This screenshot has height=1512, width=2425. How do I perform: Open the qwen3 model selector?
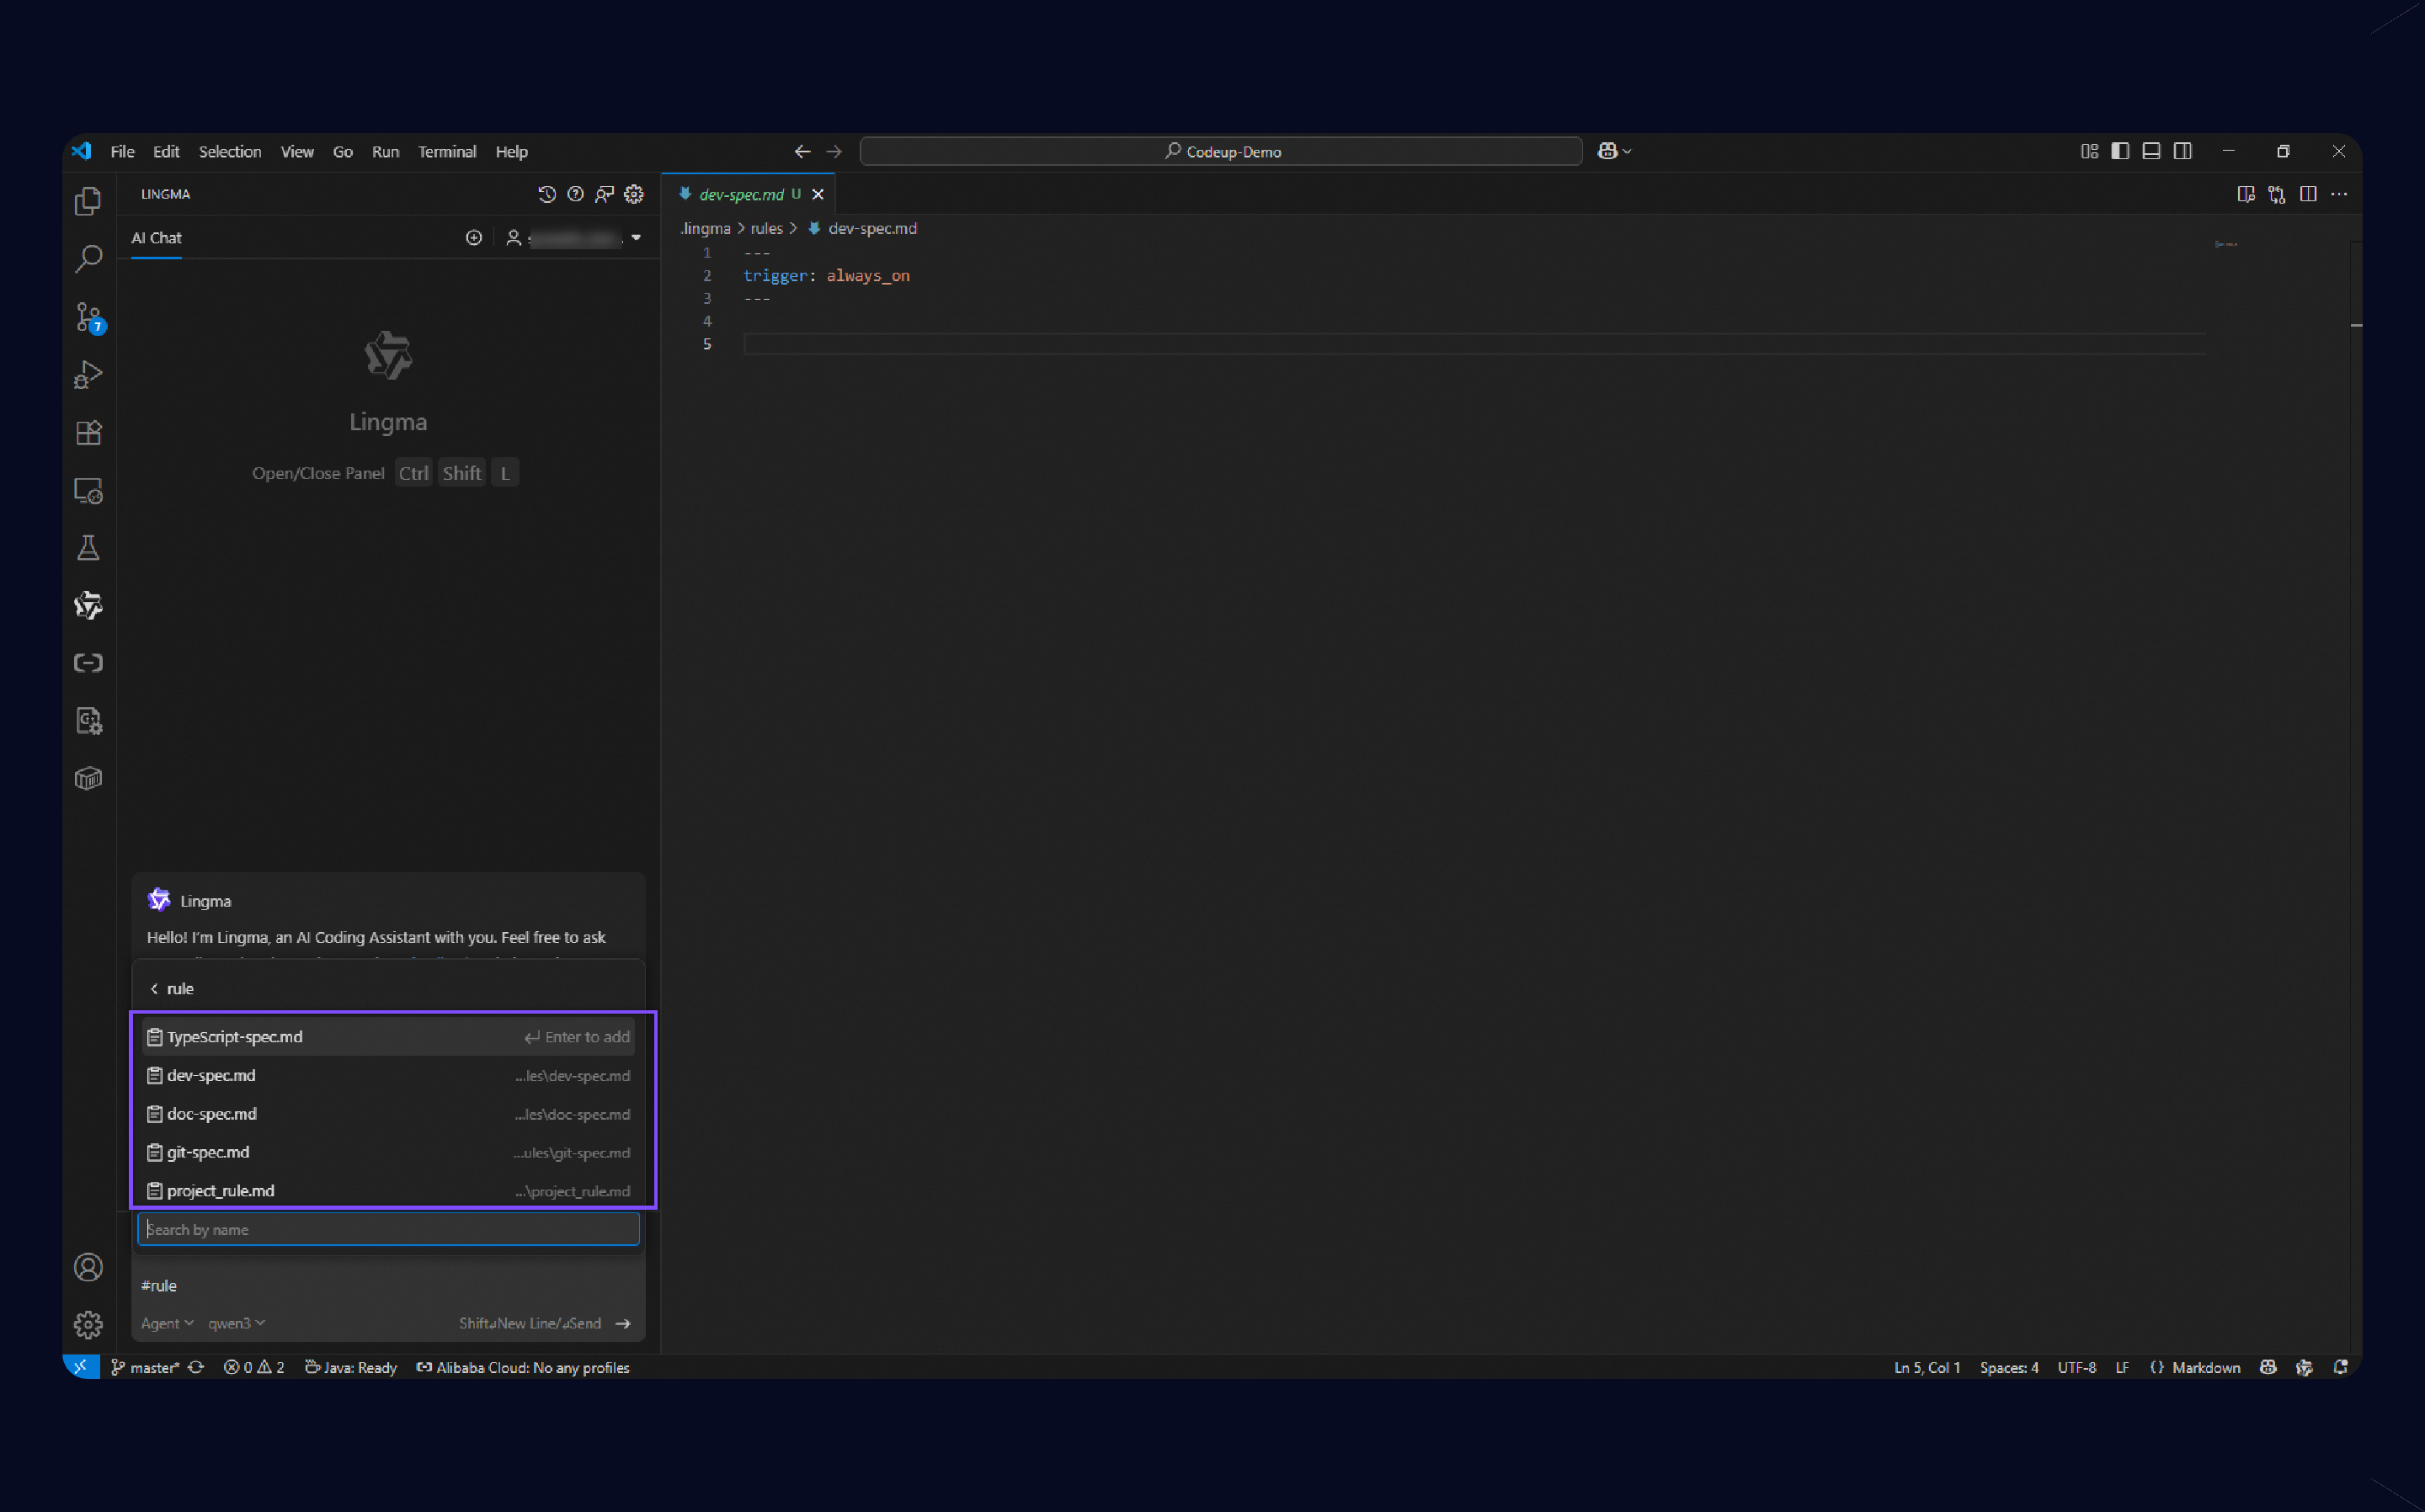236,1323
